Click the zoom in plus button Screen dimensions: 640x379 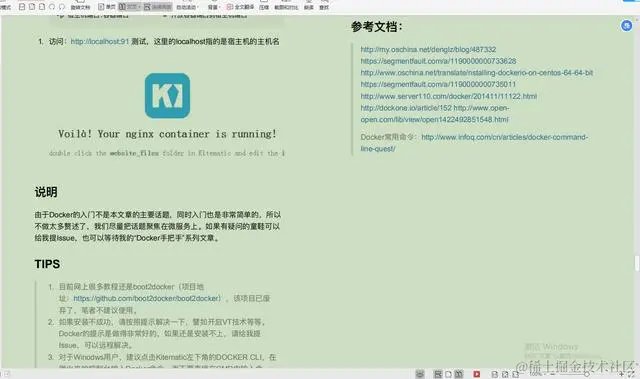coord(621,374)
